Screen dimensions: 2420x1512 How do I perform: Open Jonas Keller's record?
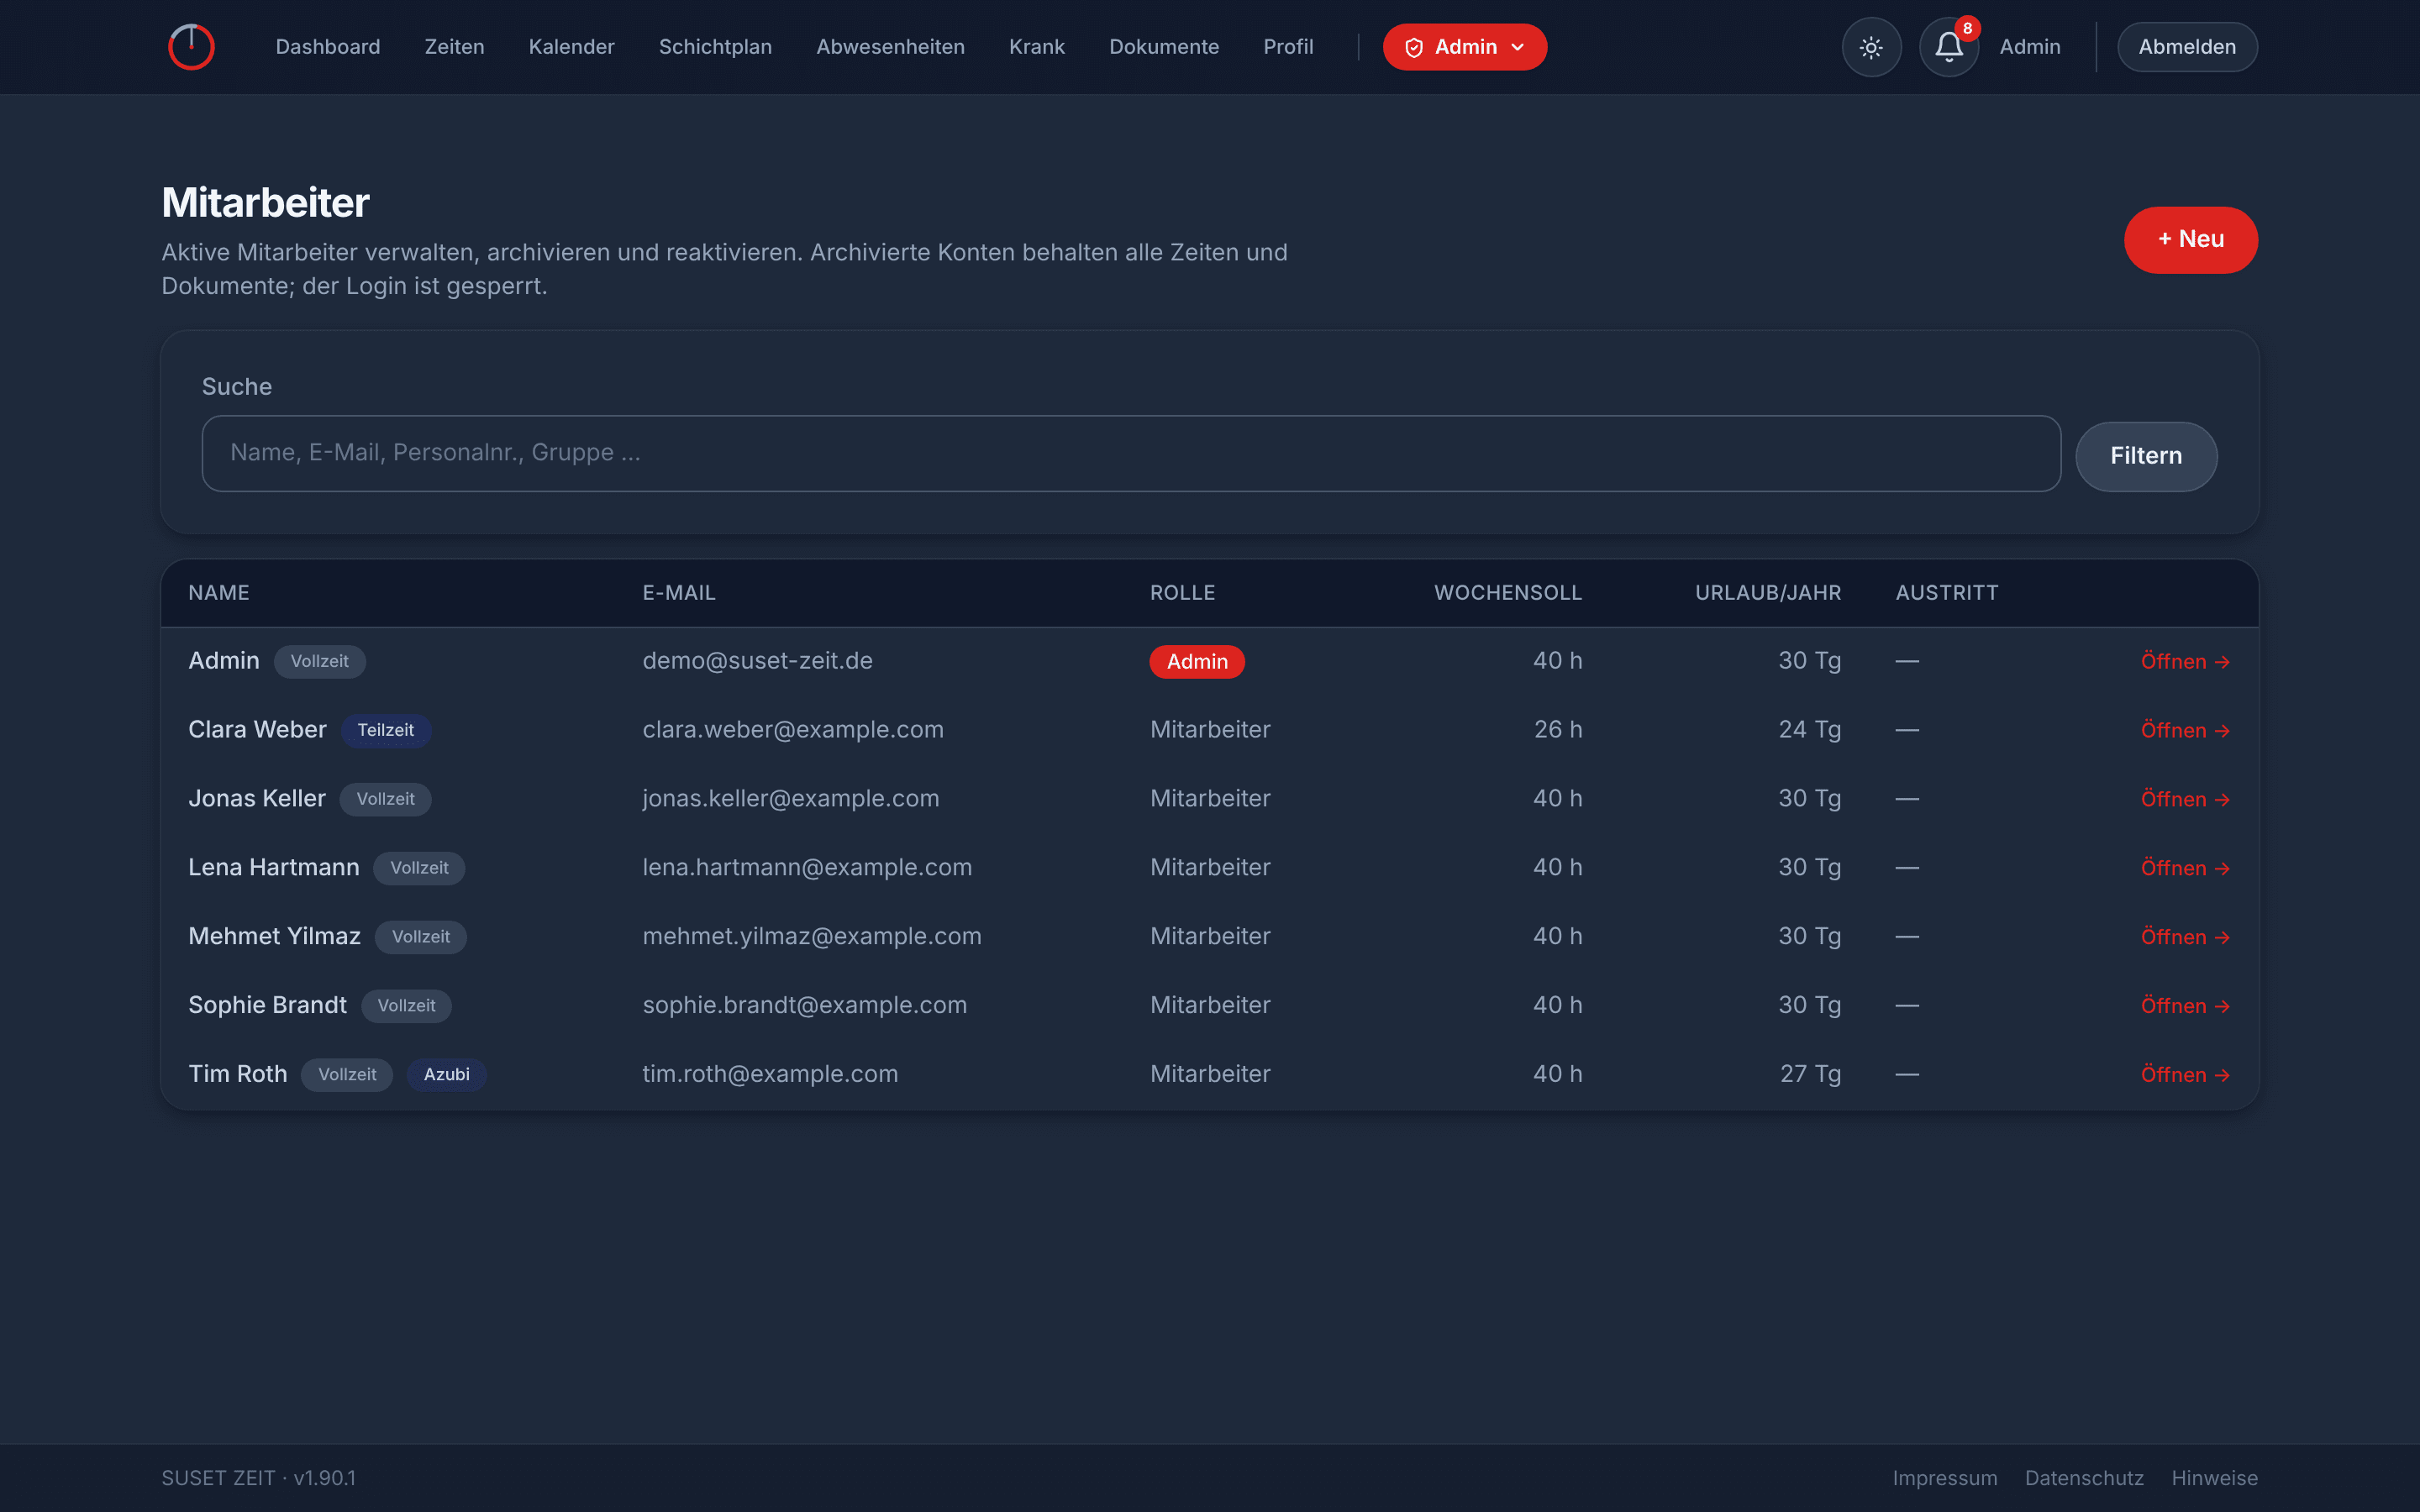(2185, 800)
